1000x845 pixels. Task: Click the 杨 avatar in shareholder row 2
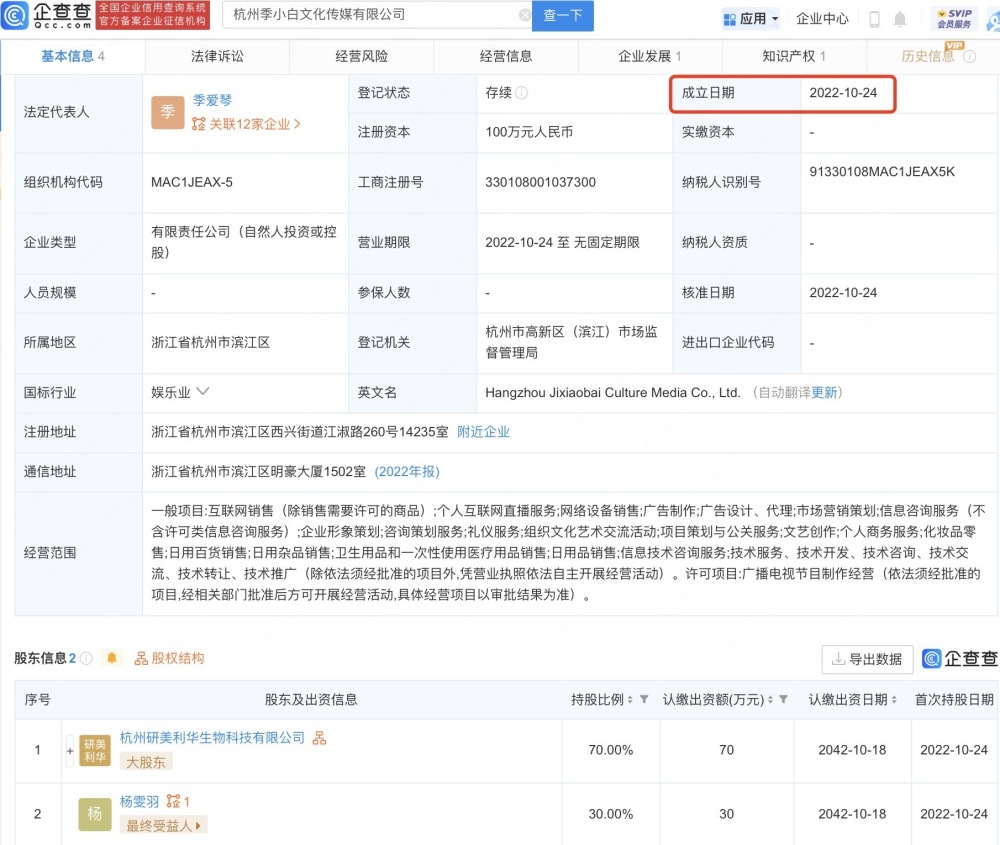click(x=94, y=814)
